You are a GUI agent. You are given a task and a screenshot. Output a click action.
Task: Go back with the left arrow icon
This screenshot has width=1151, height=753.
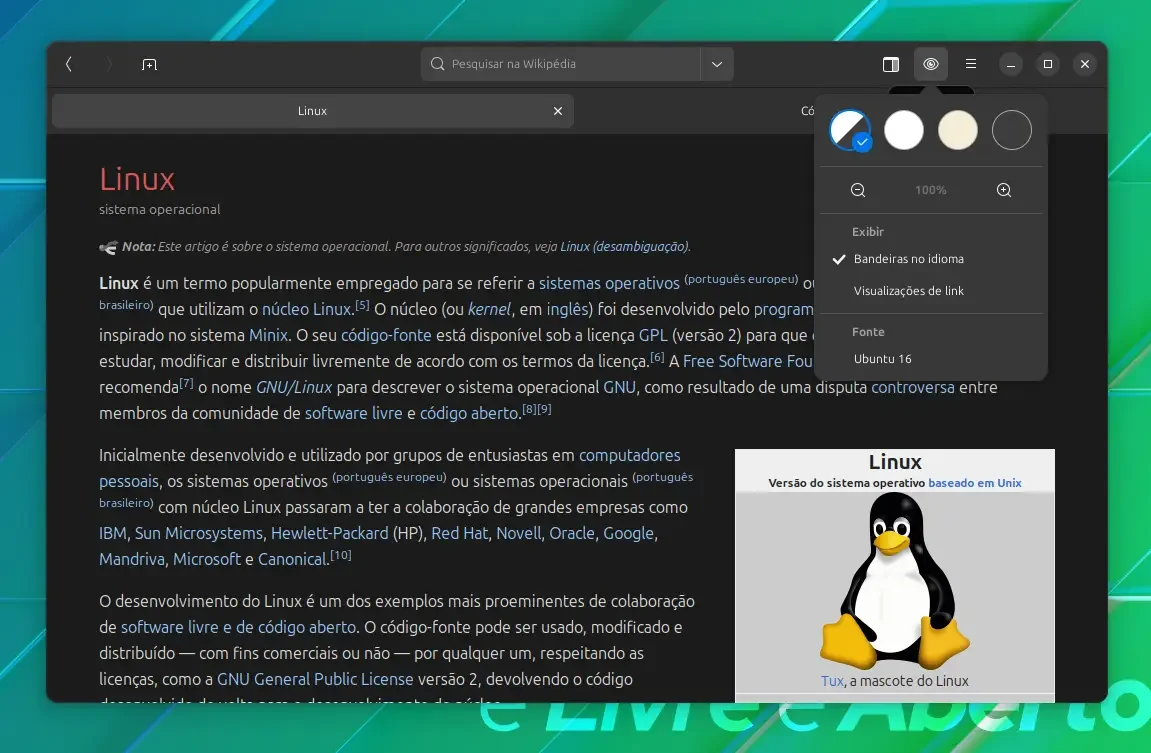point(69,65)
